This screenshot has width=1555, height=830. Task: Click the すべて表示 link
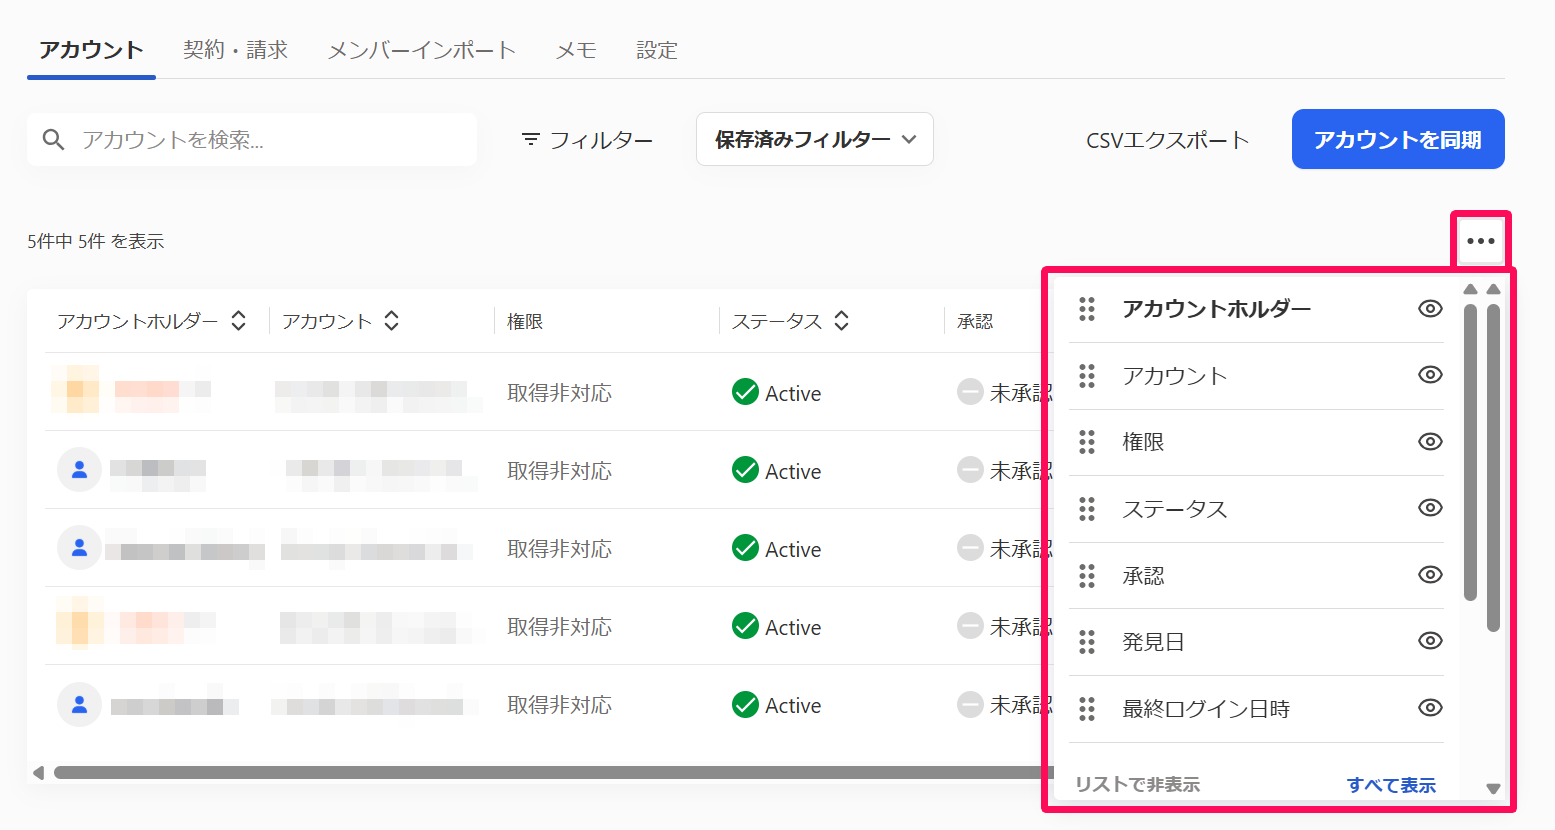(1391, 785)
